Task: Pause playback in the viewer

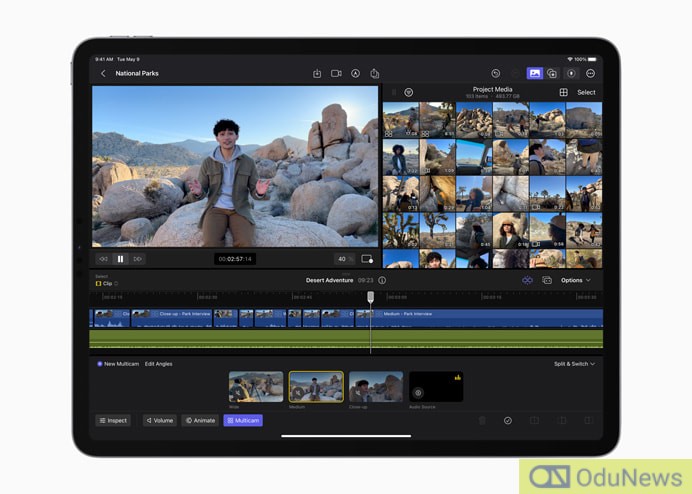Action: (120, 259)
